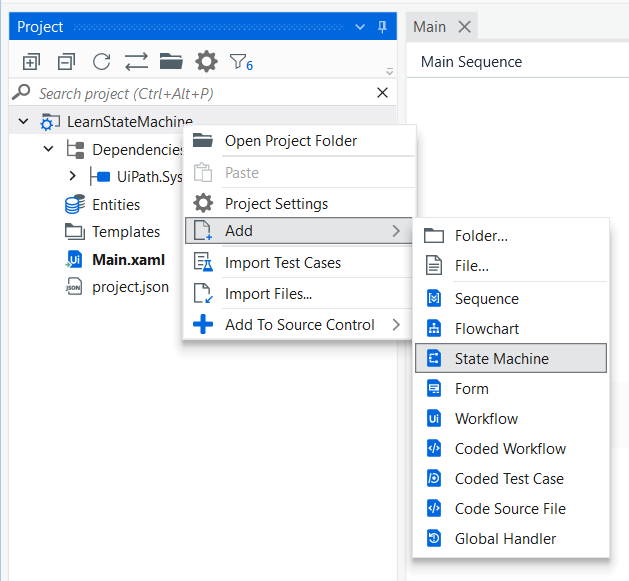Pin the Project panel
This screenshot has width=629, height=581.
382,27
